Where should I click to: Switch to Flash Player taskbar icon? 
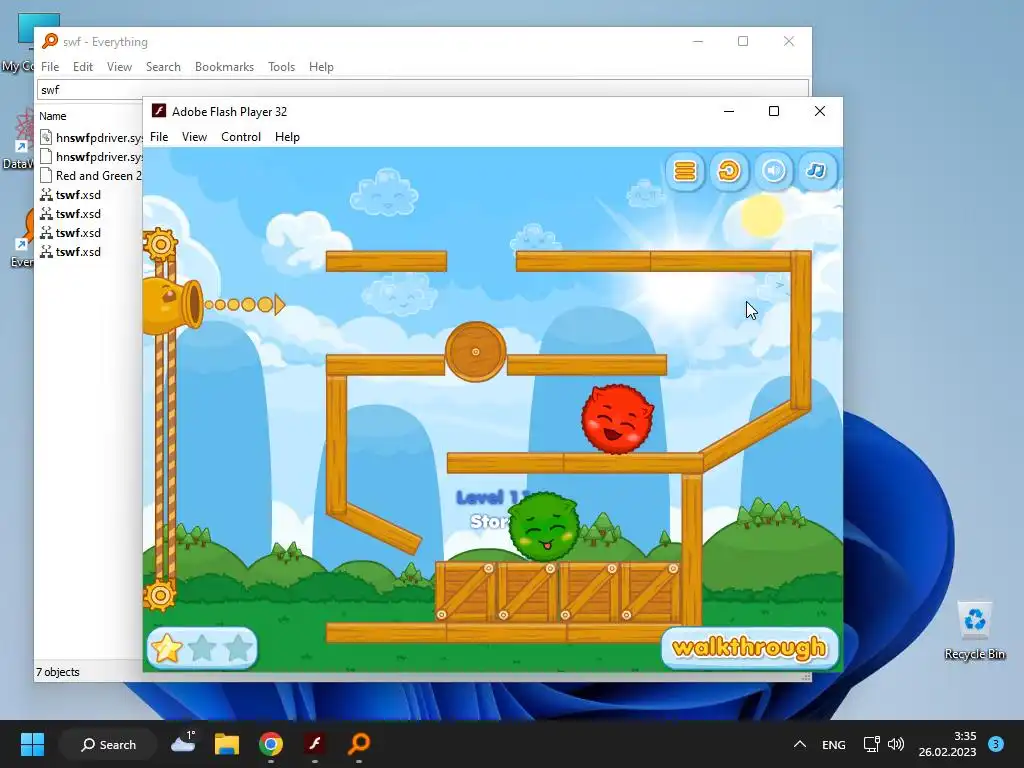point(315,744)
